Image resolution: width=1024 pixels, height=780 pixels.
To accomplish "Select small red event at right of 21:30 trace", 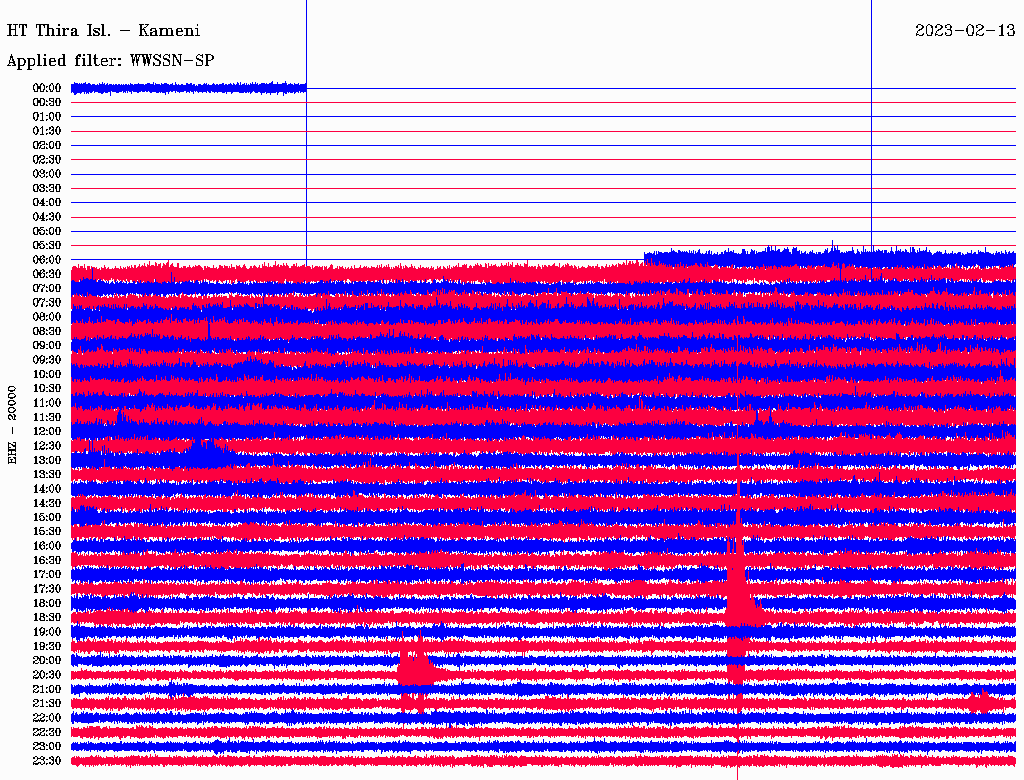I will pos(982,701).
